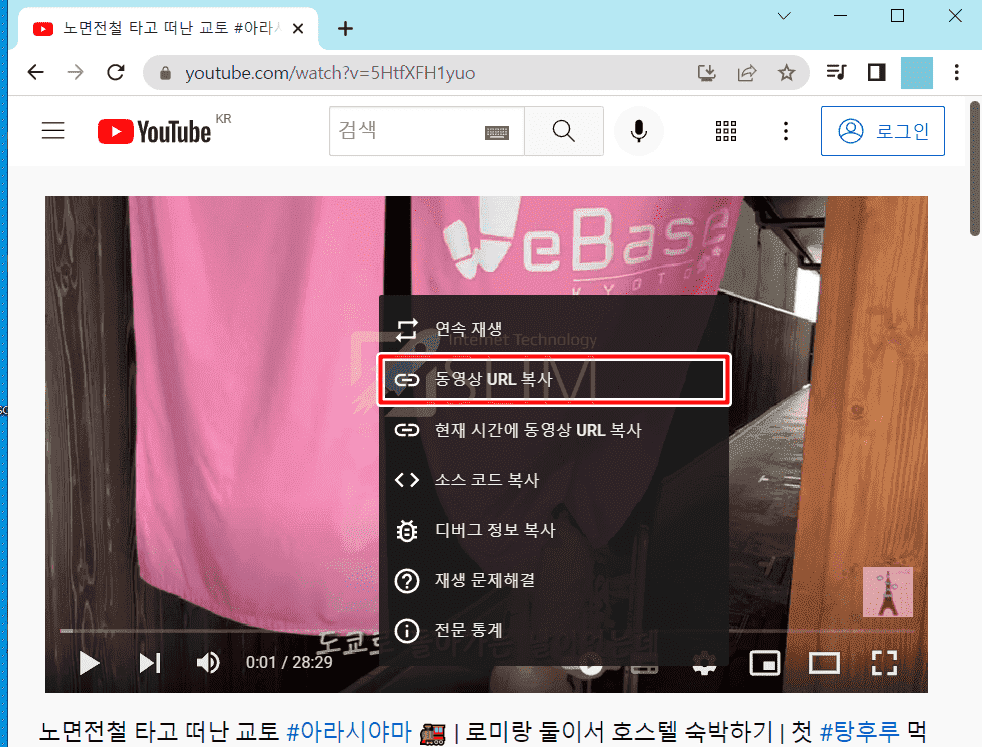
Task: Bookmark this page with the star
Action: [x=787, y=73]
